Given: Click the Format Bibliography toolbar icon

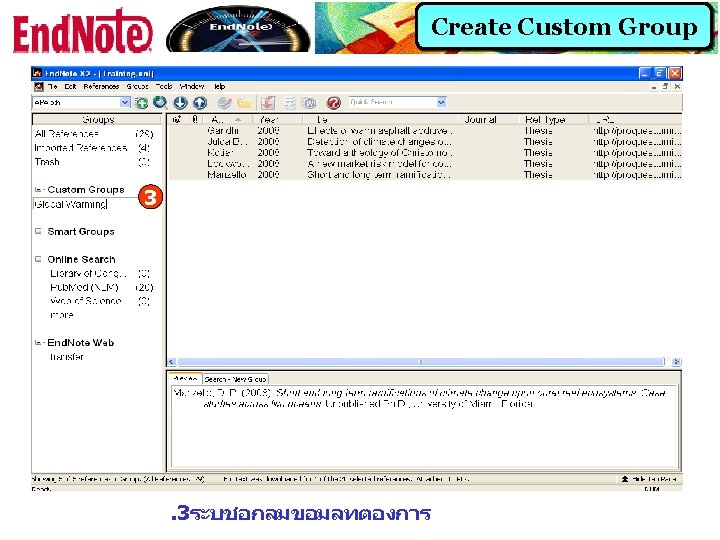Looking at the screenshot, I should pos(290,103).
